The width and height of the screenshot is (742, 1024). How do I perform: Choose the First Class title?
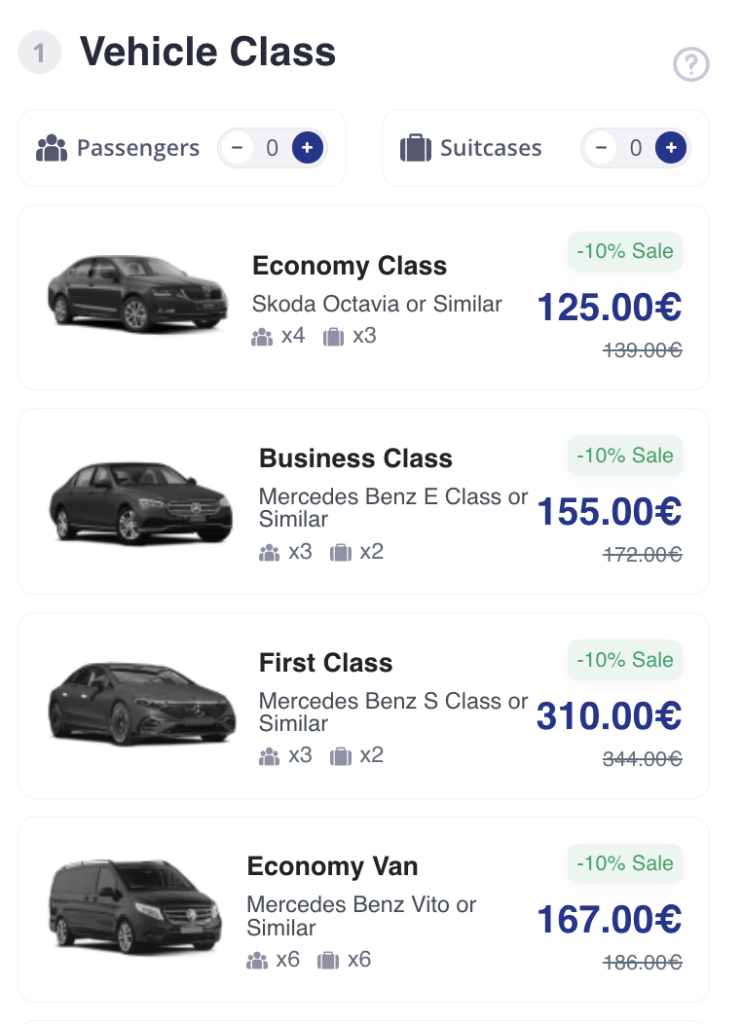click(x=325, y=663)
